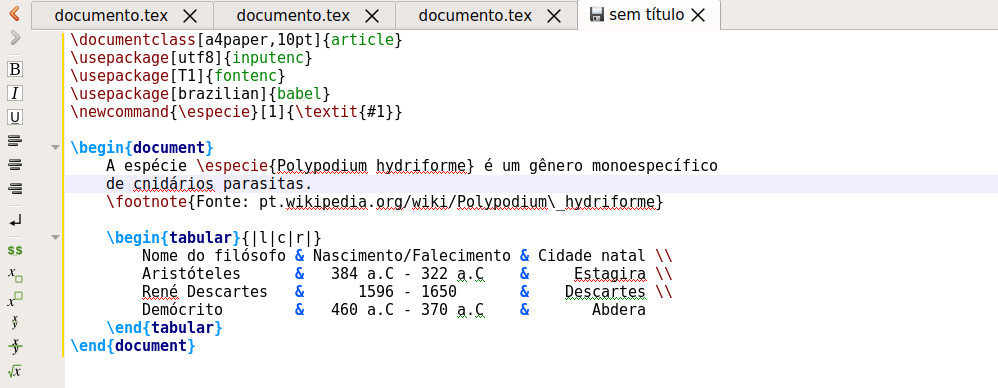This screenshot has width=998, height=388.
Task: Click the orange left chevron in the toolbar
Action: [15, 12]
